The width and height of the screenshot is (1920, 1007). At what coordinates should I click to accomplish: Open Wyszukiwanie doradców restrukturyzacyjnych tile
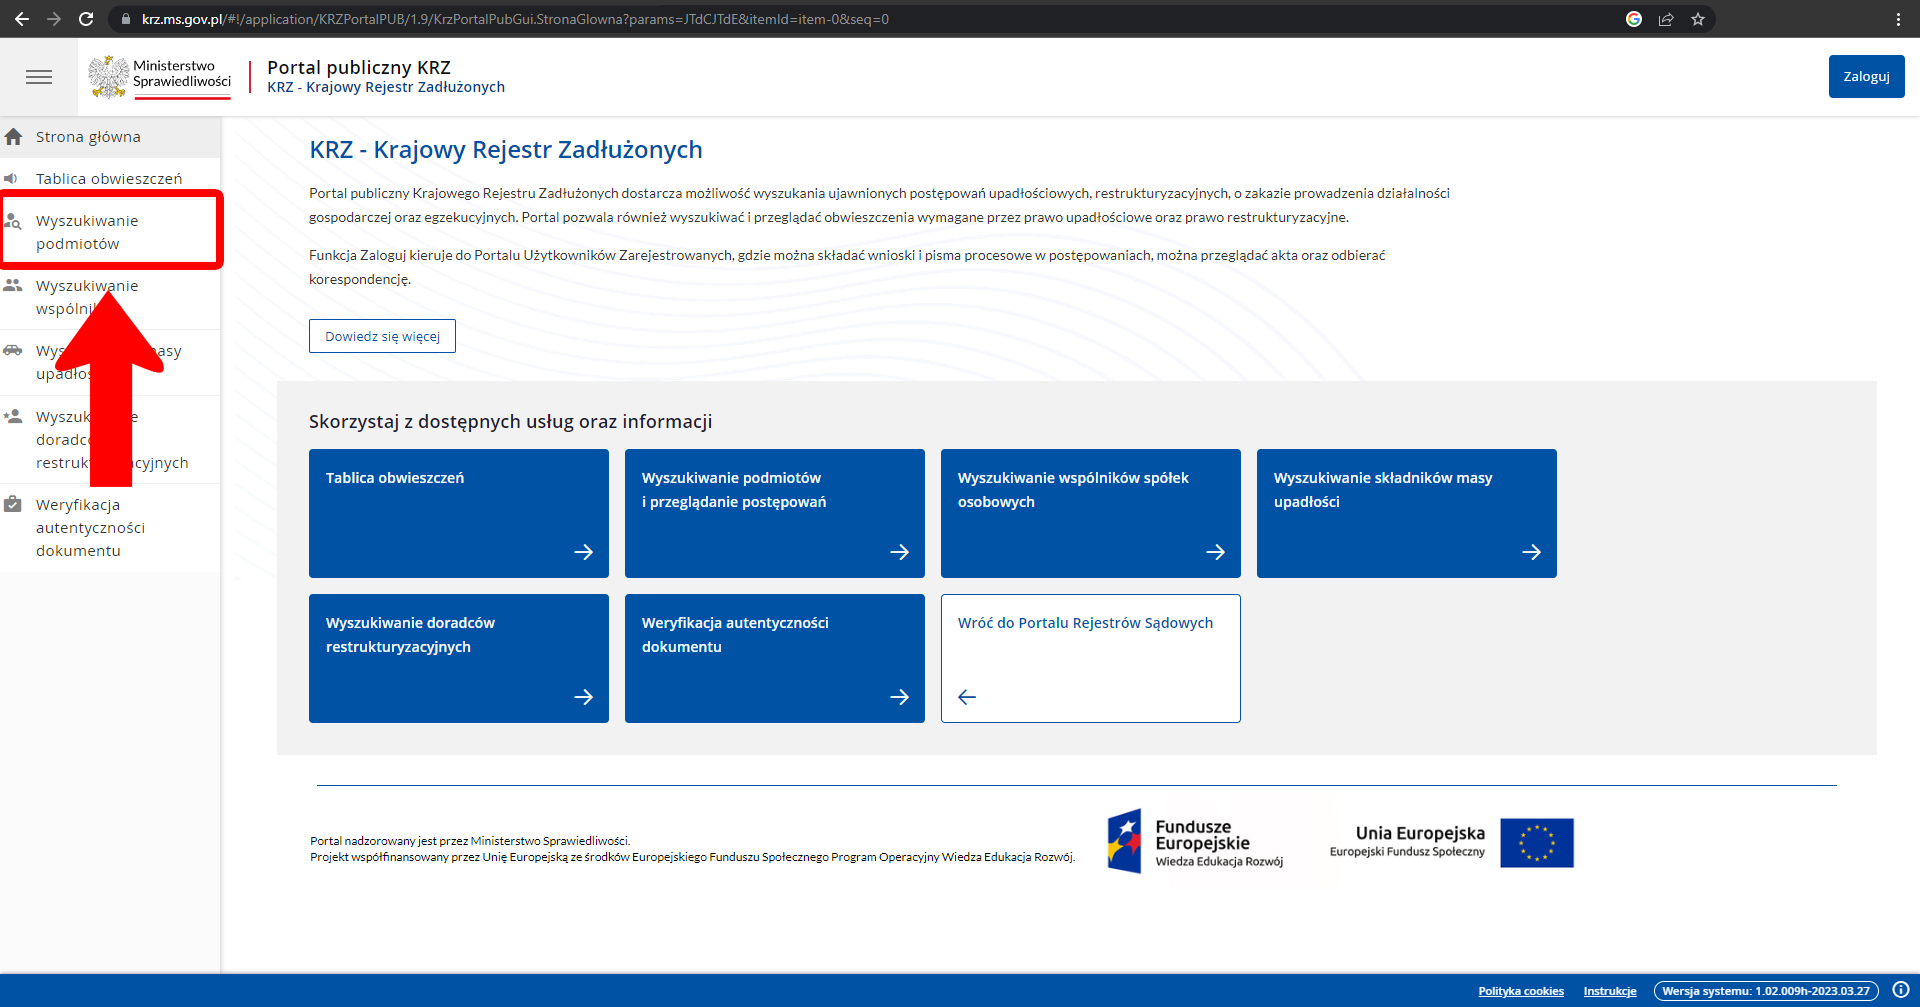(x=459, y=658)
